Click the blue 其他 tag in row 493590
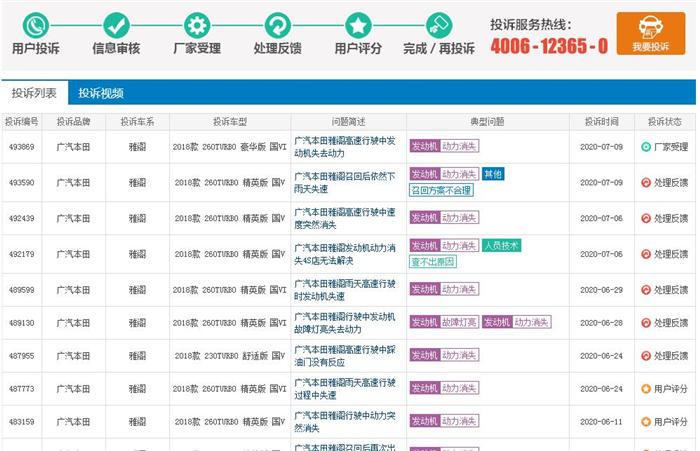700x451 pixels. (x=493, y=174)
